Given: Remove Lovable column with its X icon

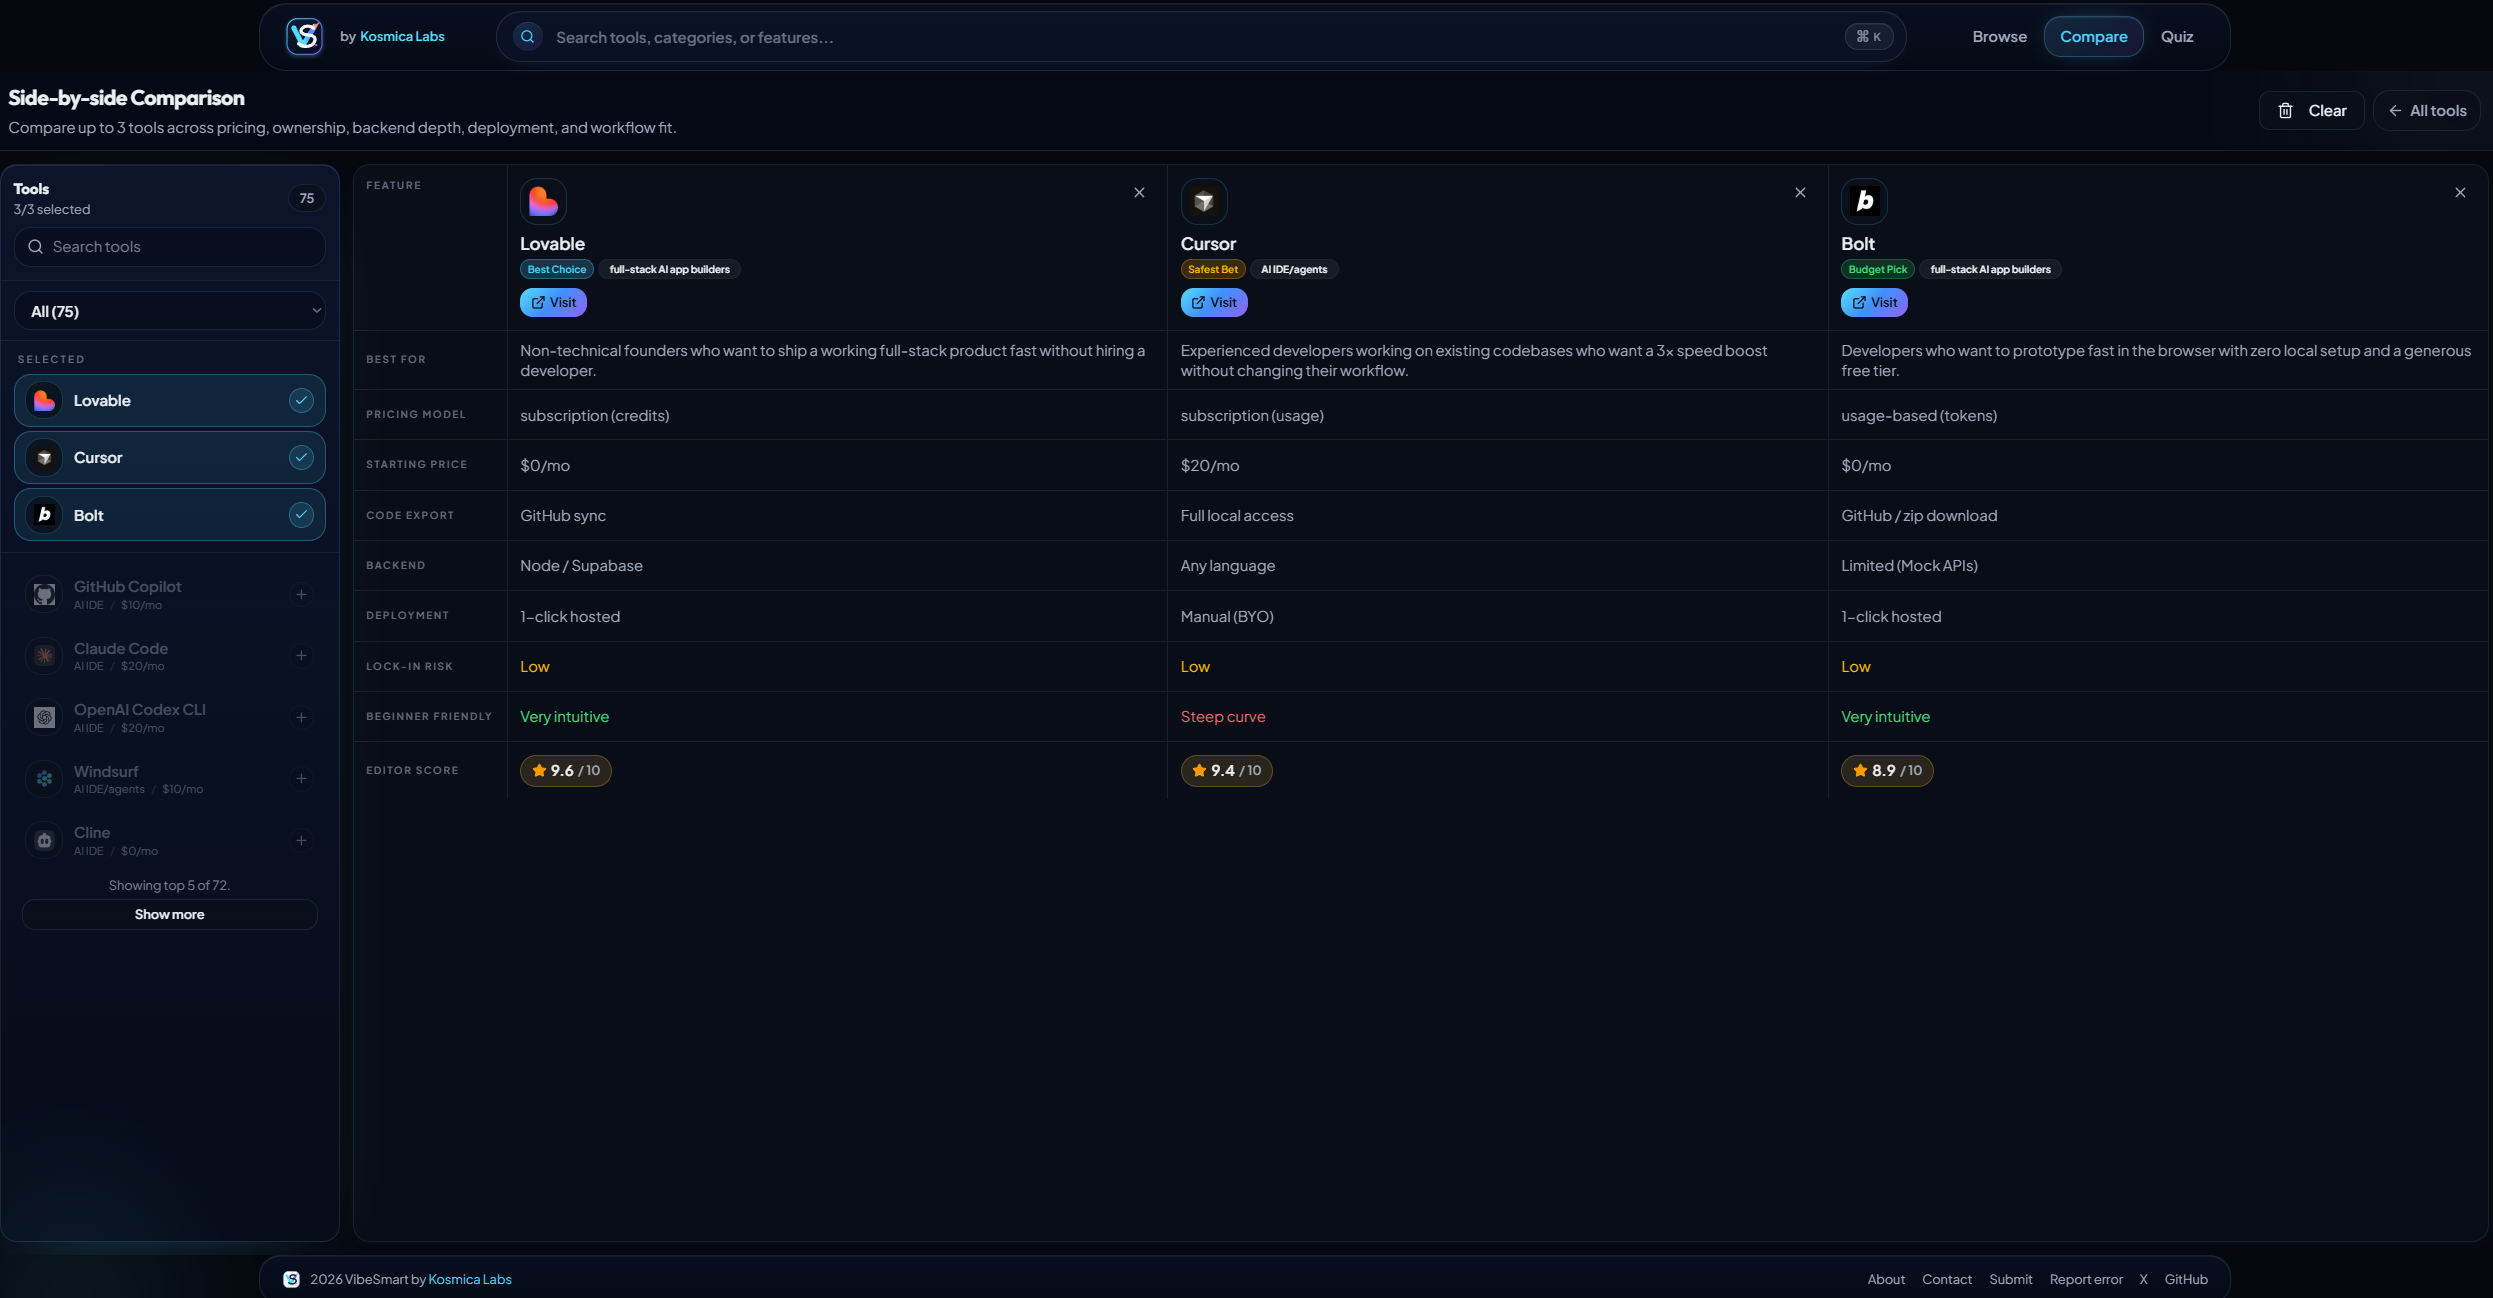Looking at the screenshot, I should (1139, 193).
